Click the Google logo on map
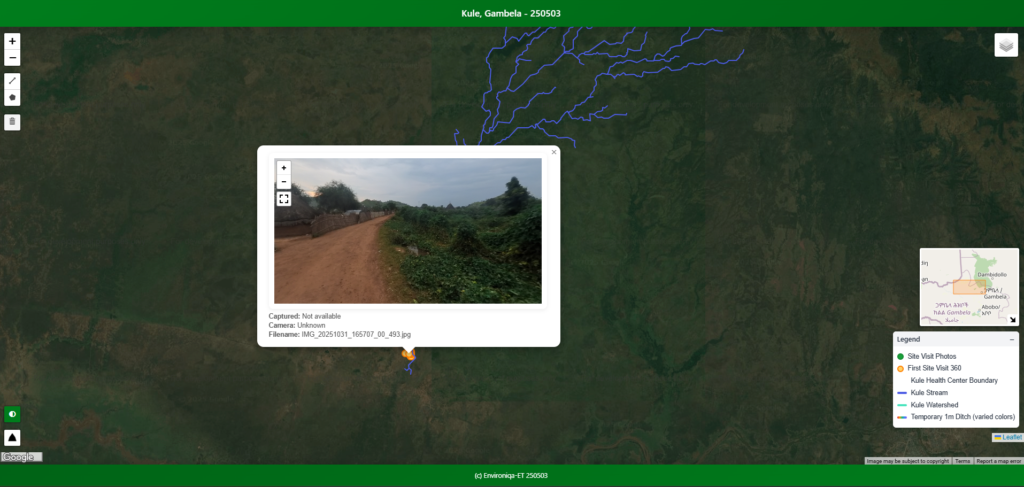Image resolution: width=1024 pixels, height=487 pixels. pos(21,456)
